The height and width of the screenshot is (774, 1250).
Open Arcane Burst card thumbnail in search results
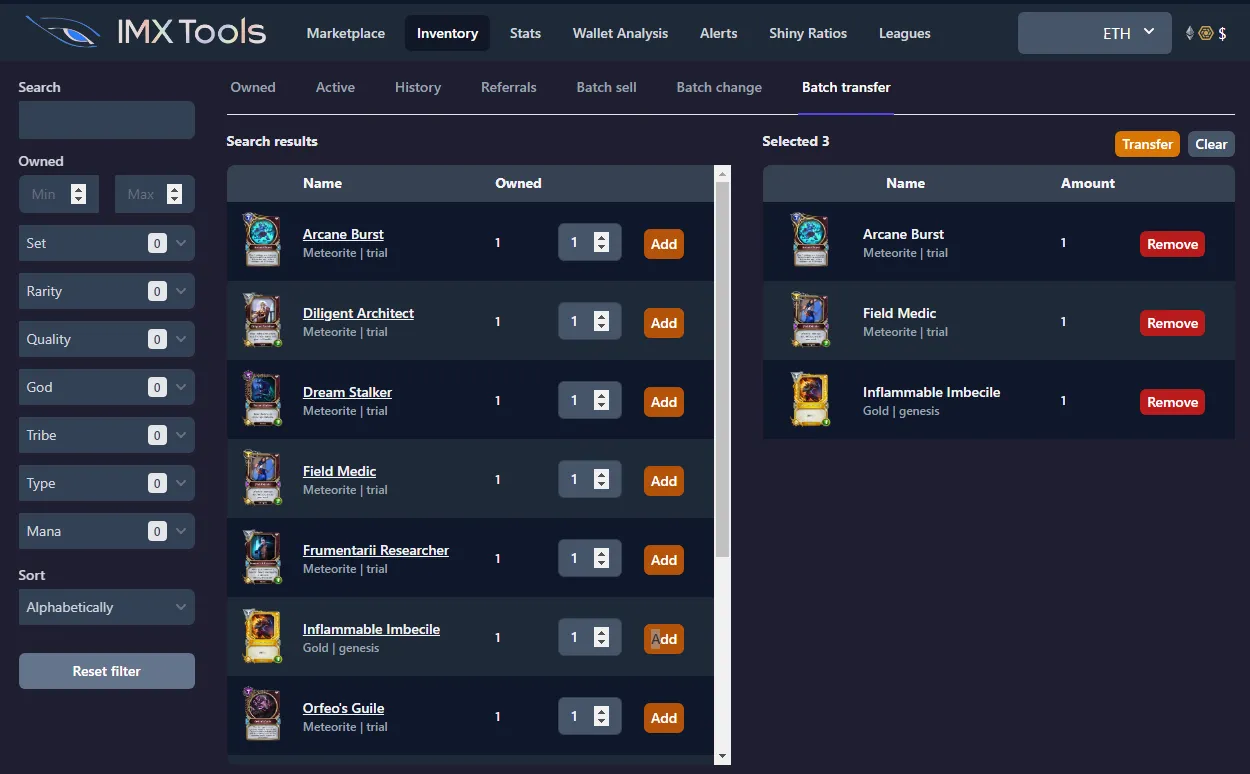point(262,241)
